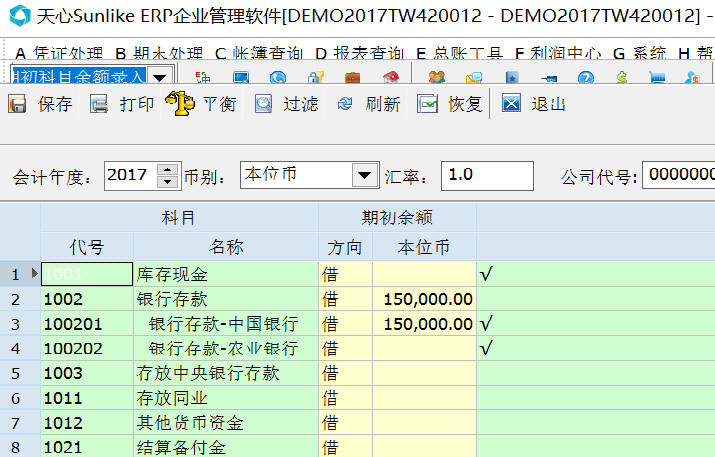Open the E 总账工具 menu
This screenshot has width=715, height=457.
point(459,54)
